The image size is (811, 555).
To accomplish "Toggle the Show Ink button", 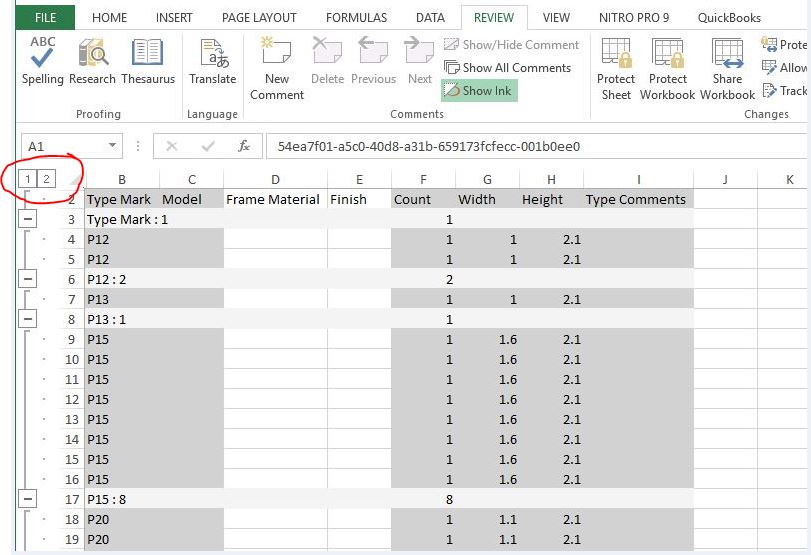I will (478, 91).
